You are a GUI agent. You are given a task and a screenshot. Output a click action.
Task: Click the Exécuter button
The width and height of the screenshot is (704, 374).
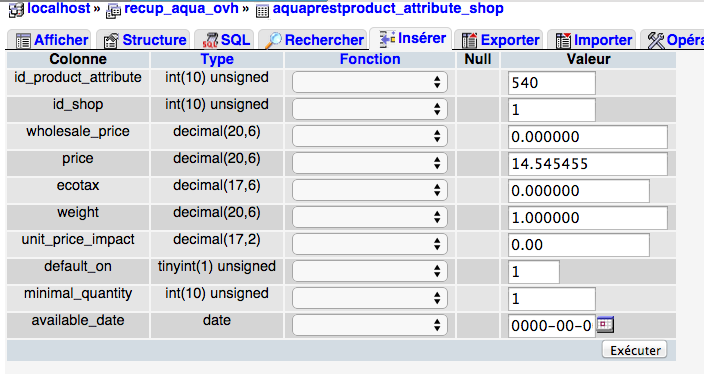(634, 350)
